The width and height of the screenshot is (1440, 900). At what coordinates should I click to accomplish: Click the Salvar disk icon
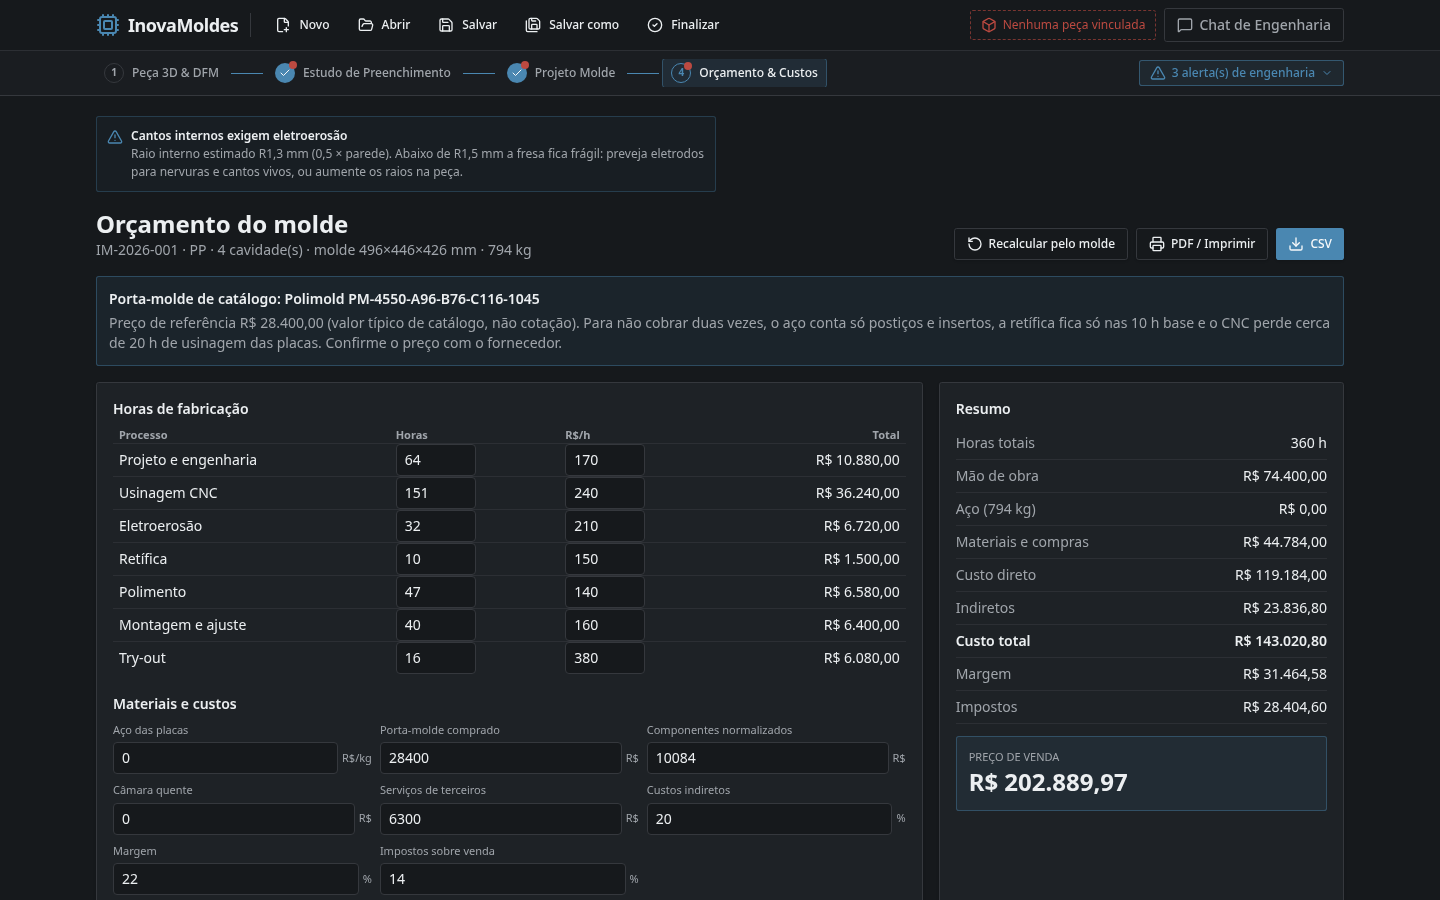(x=446, y=25)
